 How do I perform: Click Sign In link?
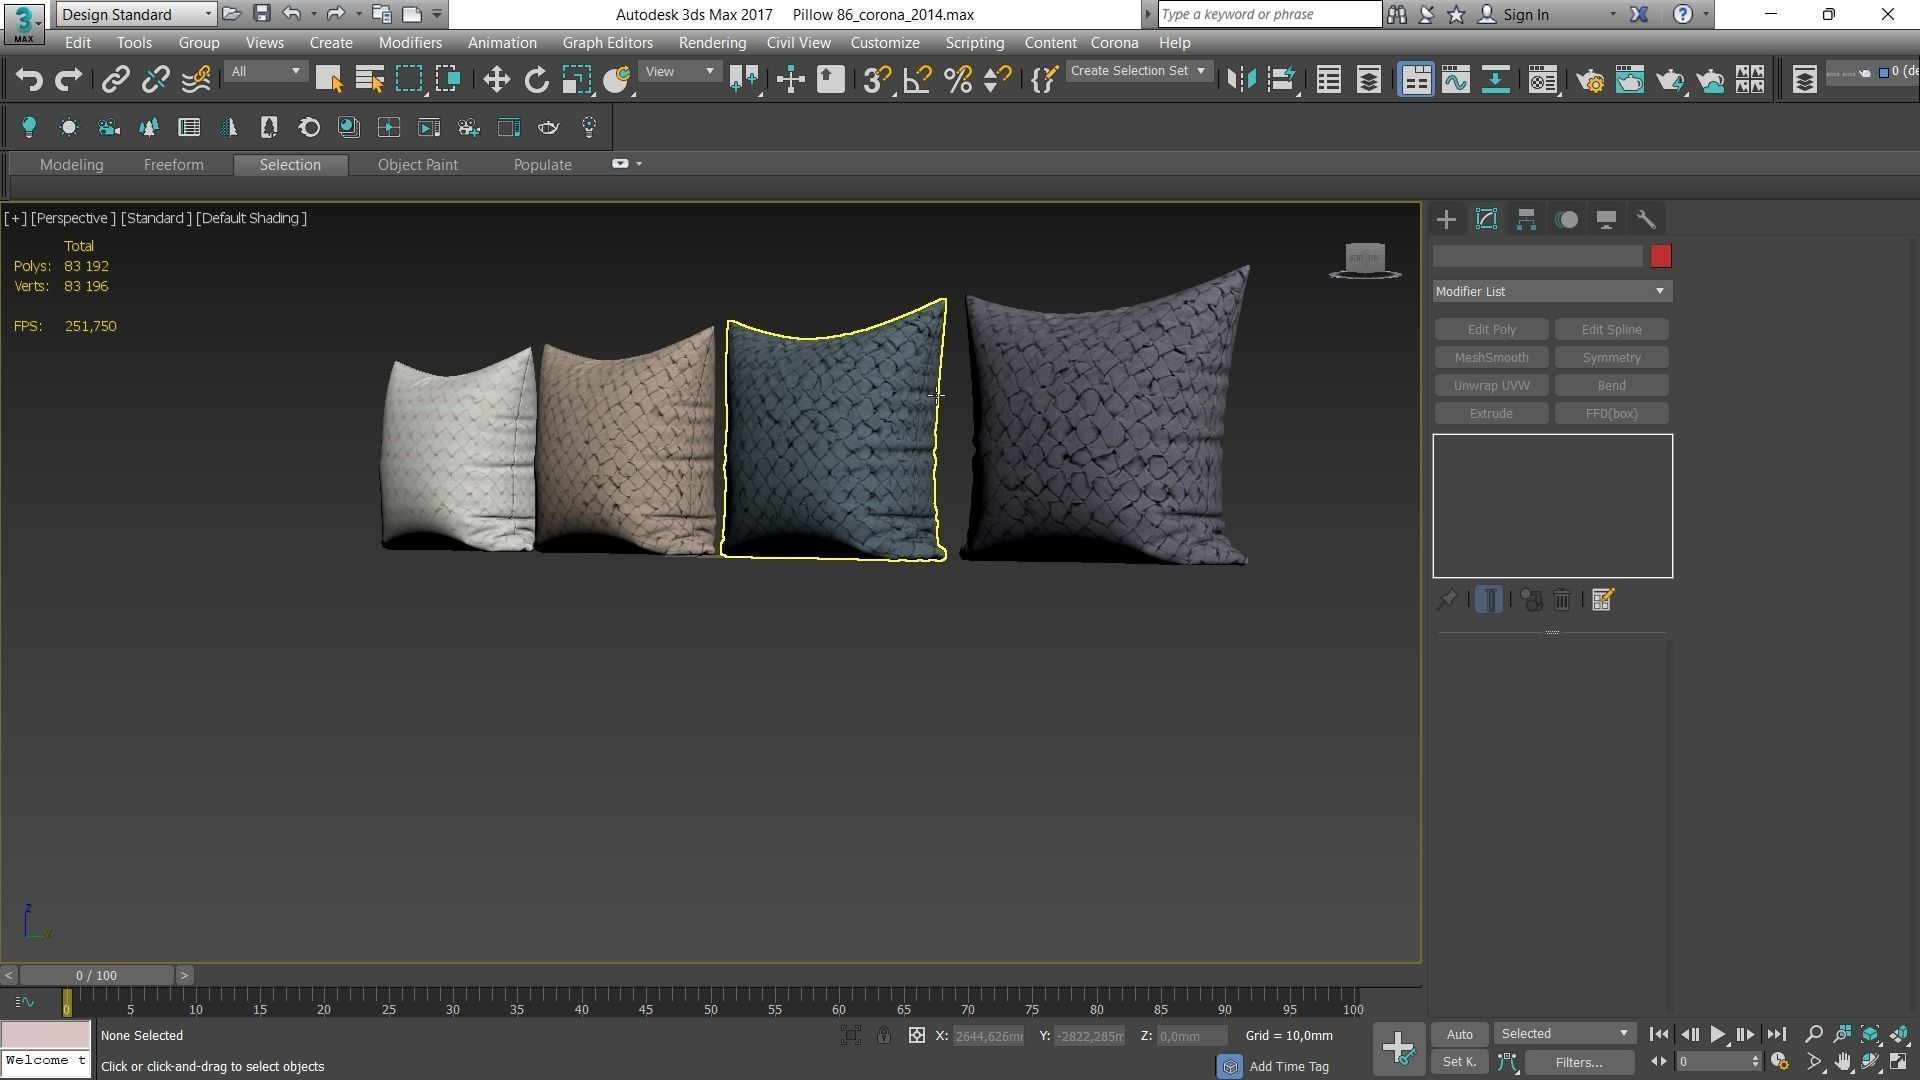click(x=1525, y=15)
